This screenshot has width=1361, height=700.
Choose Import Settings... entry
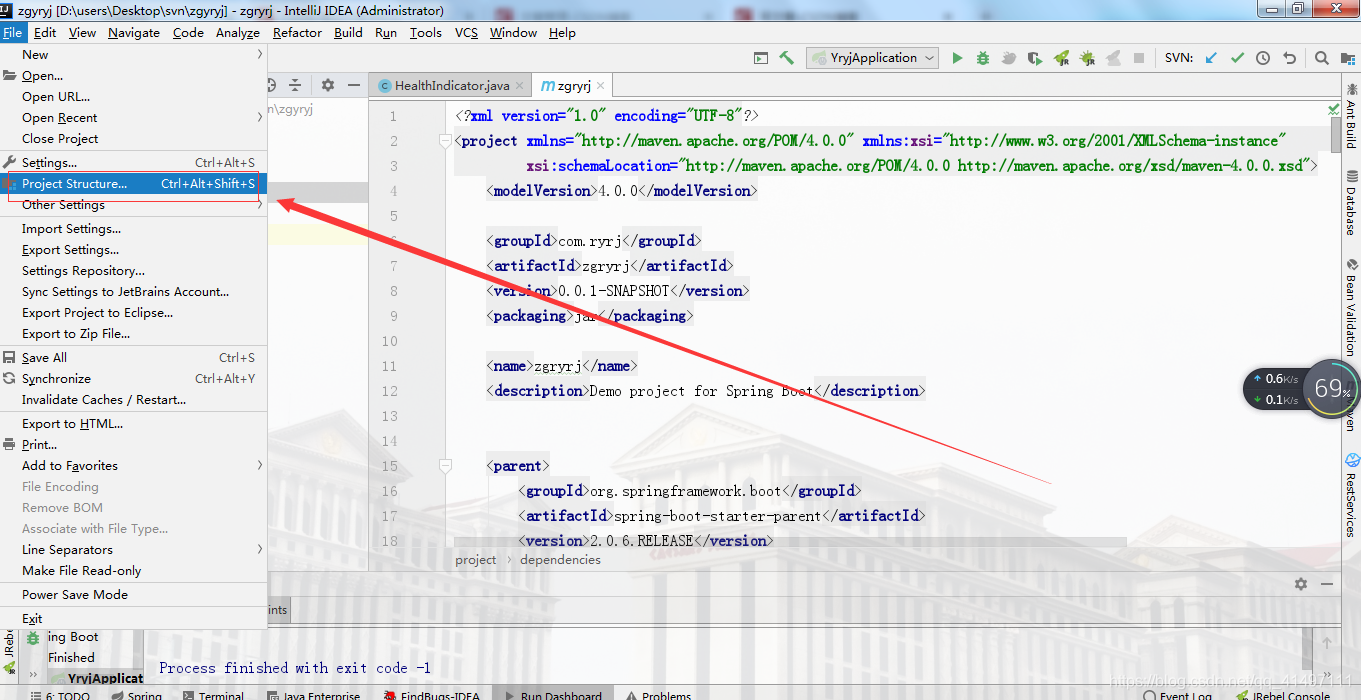click(135, 228)
